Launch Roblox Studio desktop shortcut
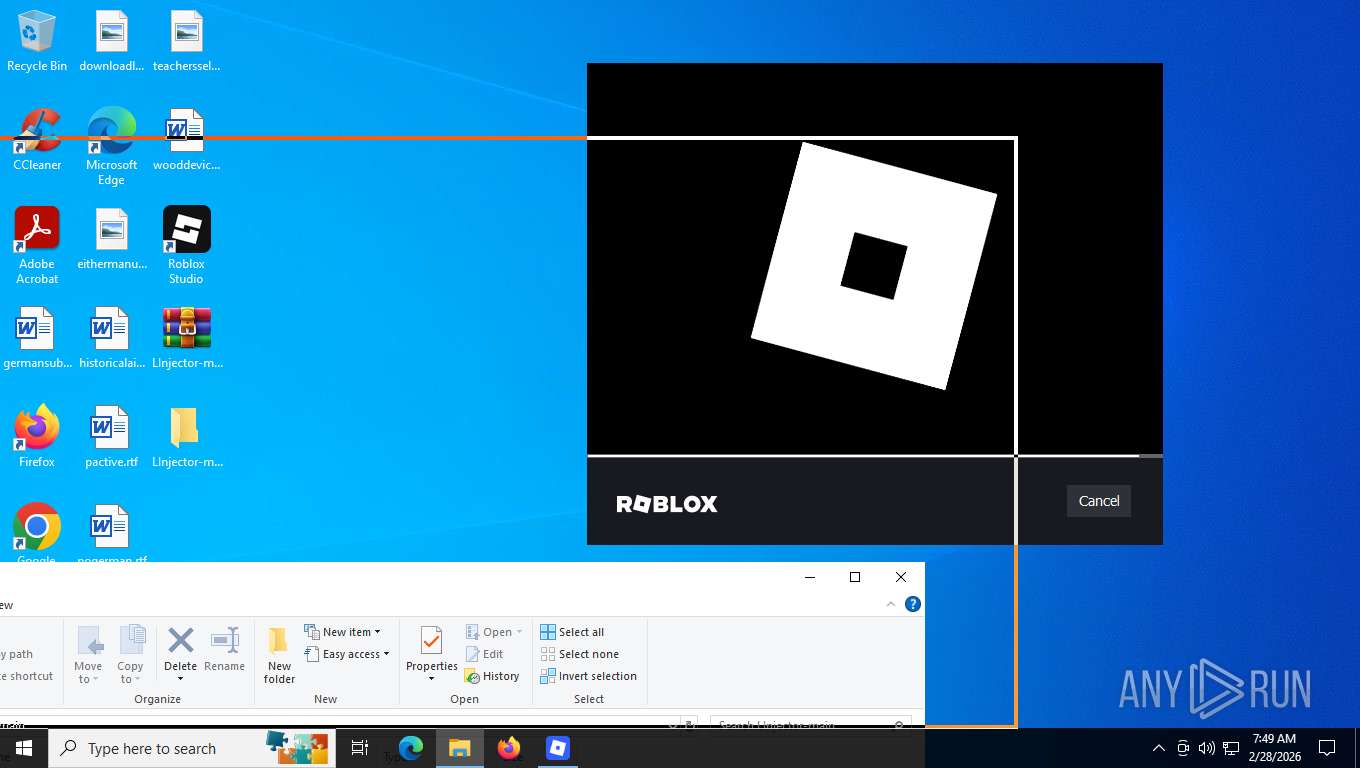1360x768 pixels. tap(186, 245)
